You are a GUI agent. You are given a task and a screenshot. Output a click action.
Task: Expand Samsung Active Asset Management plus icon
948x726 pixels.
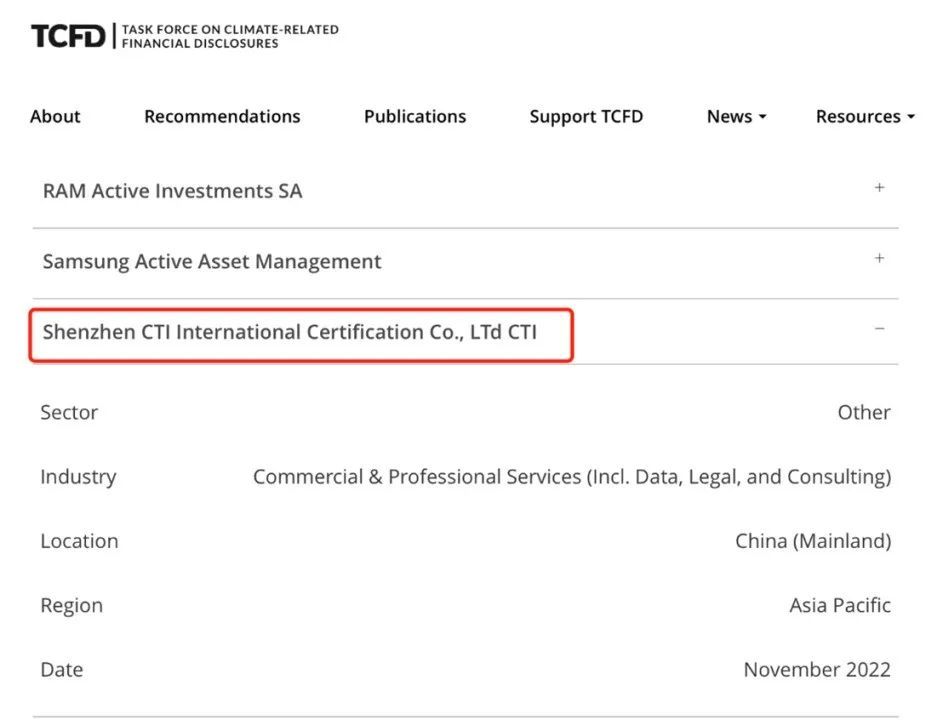pos(880,259)
